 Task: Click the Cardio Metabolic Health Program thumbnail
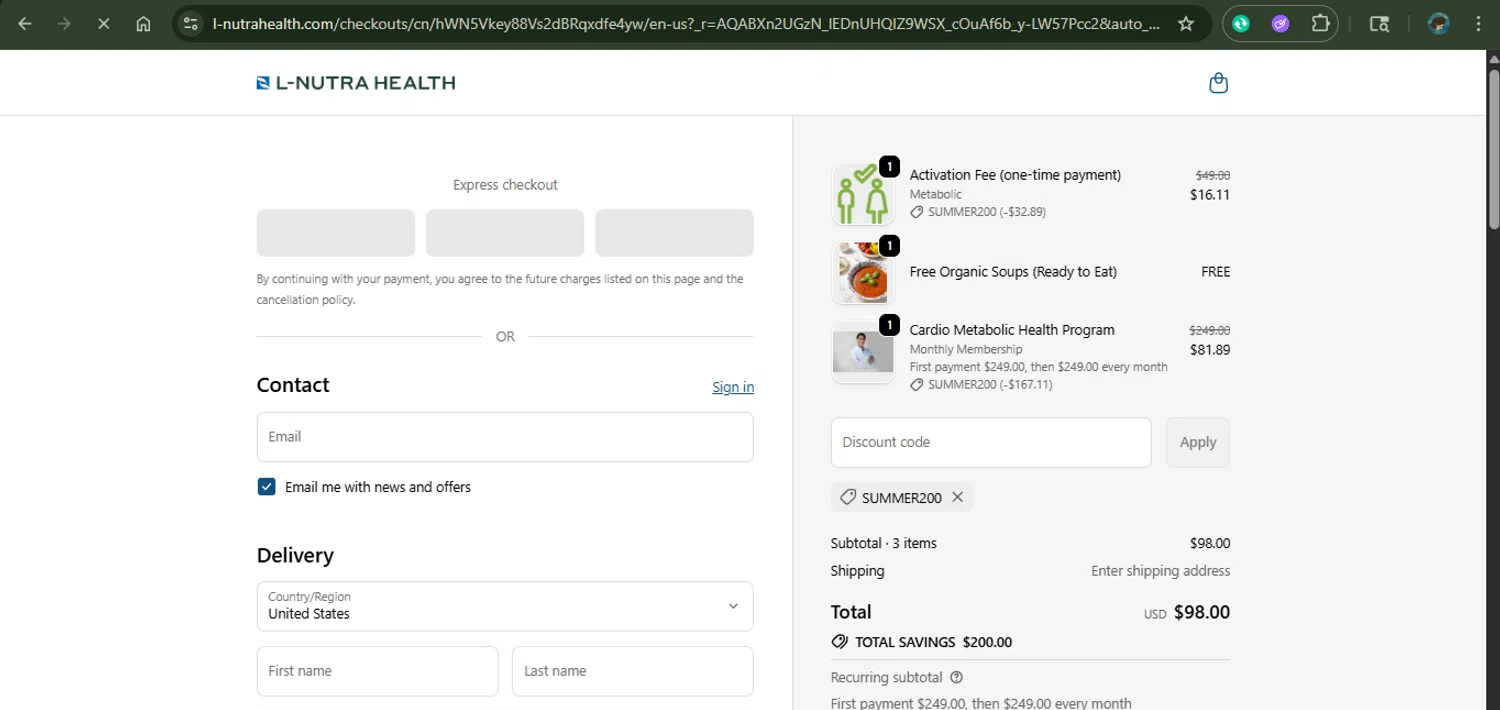click(862, 351)
